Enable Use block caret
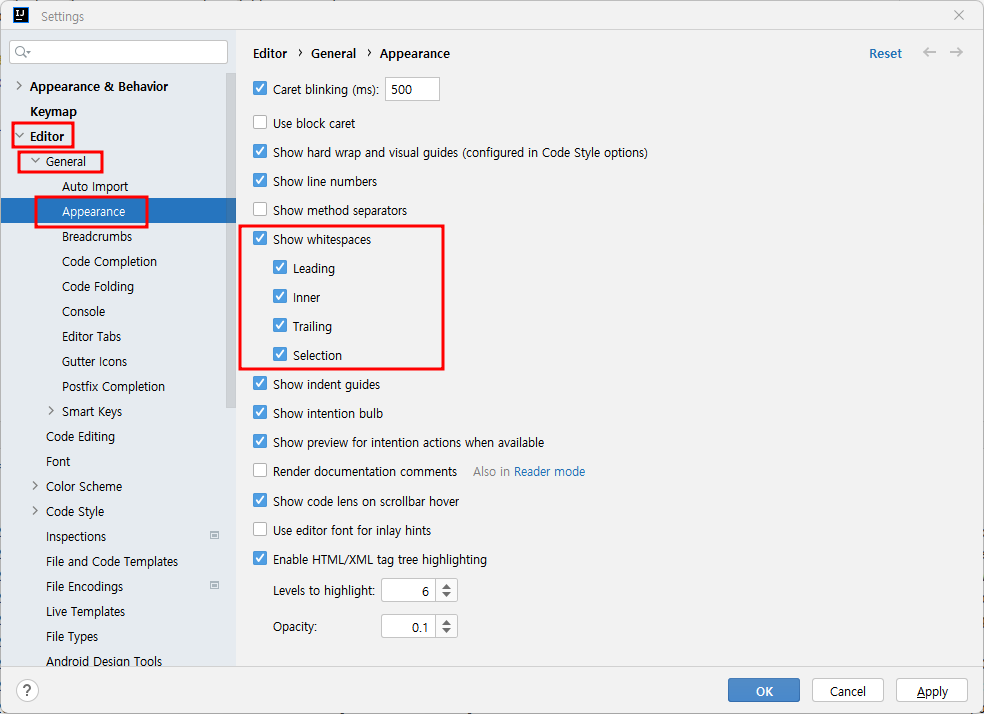The height and width of the screenshot is (714, 984). 260,122
